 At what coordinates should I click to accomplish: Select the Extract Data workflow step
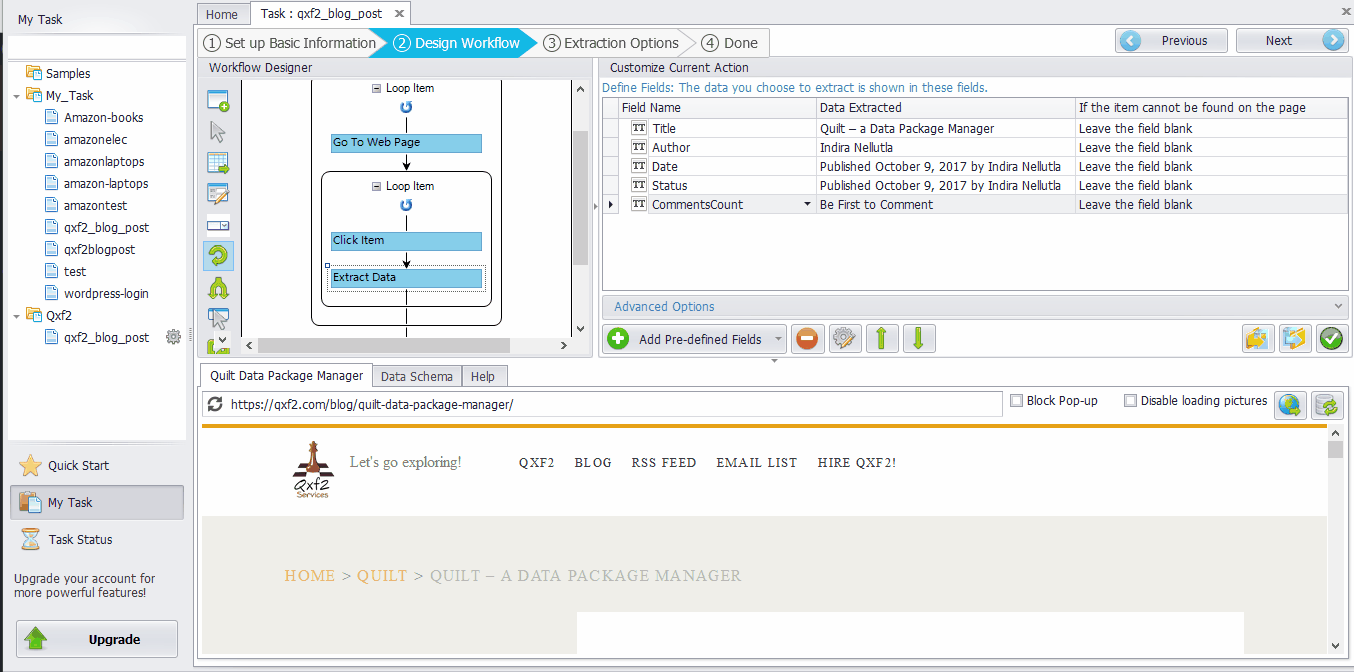(x=406, y=277)
